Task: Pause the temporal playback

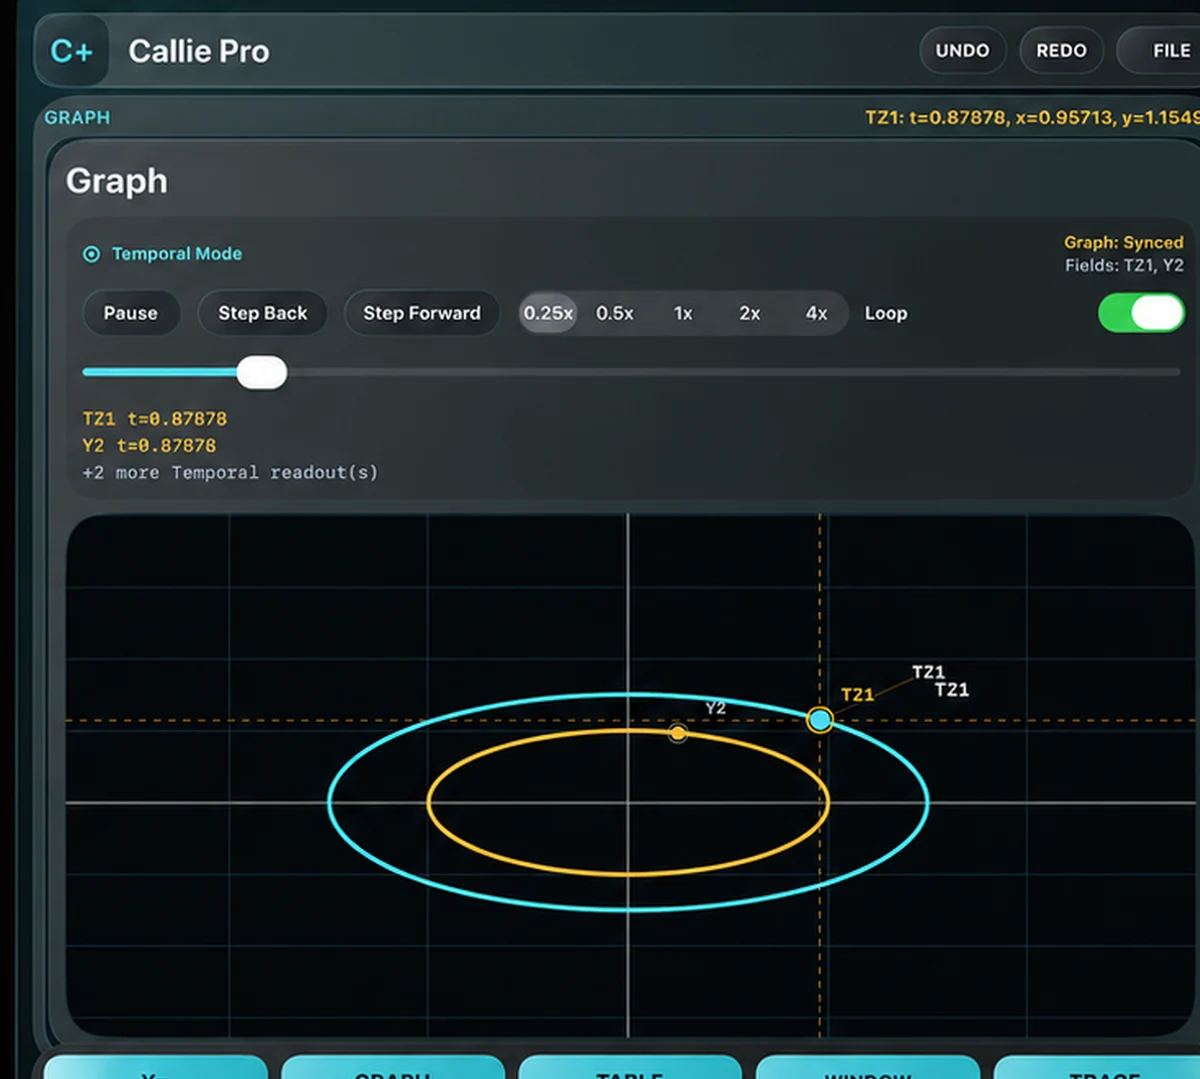Action: pos(131,313)
